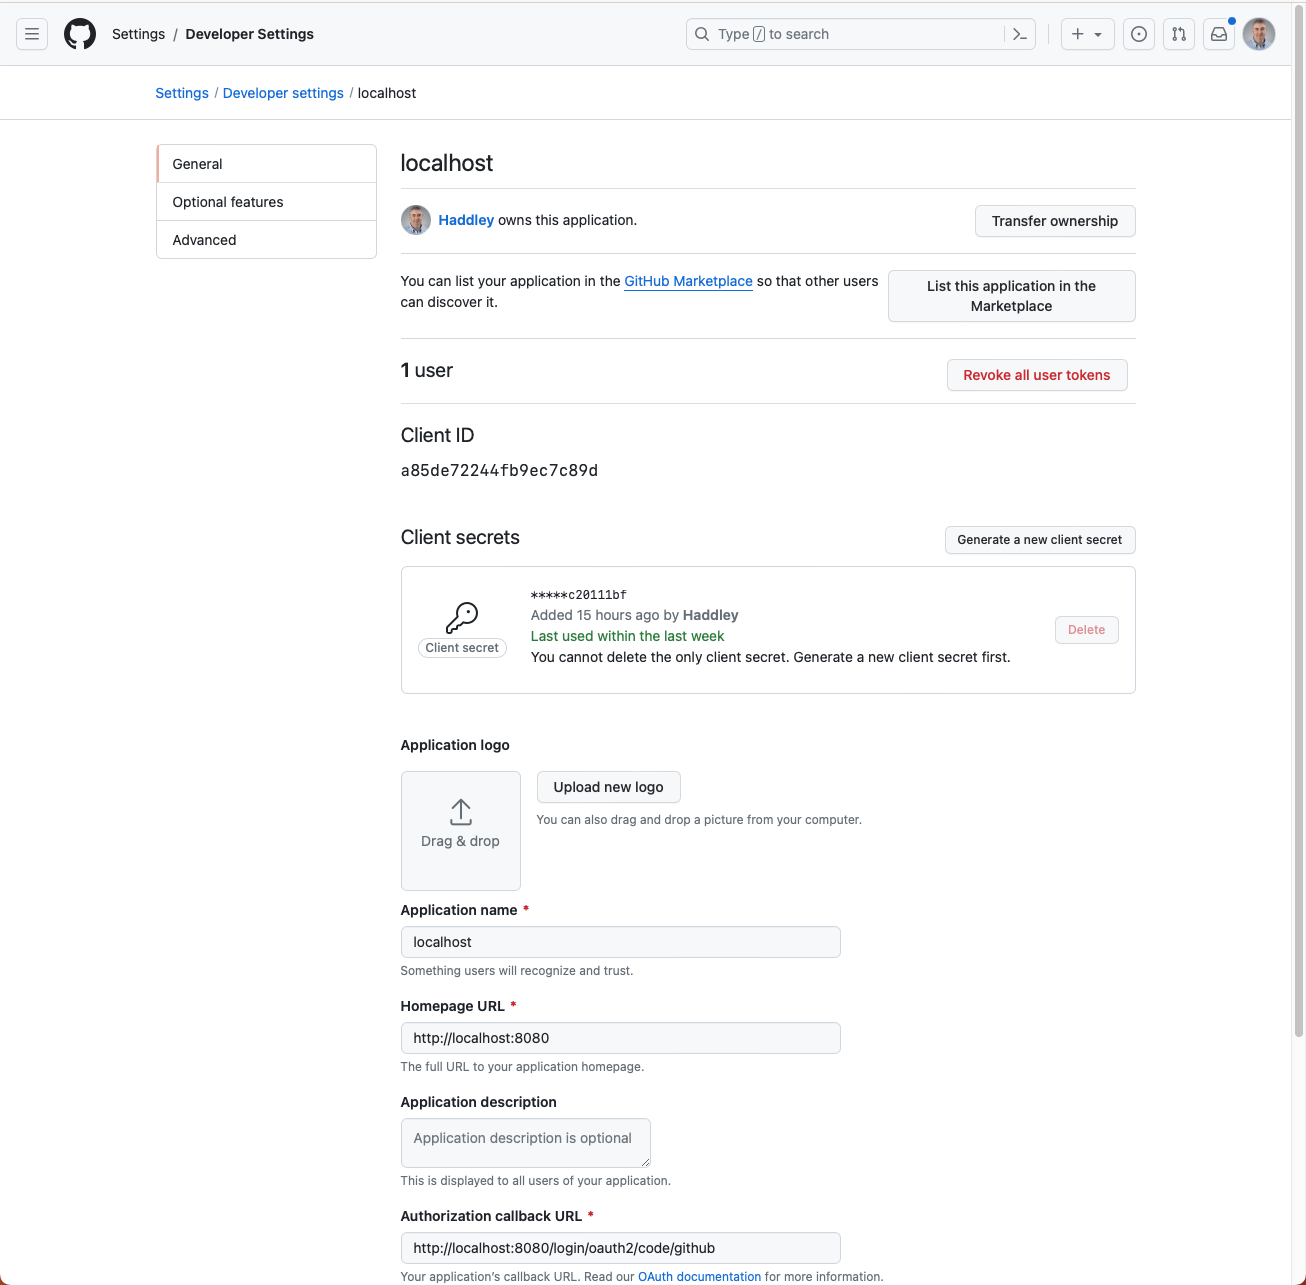Click Upload new logo button
The width and height of the screenshot is (1306, 1285).
(x=608, y=787)
